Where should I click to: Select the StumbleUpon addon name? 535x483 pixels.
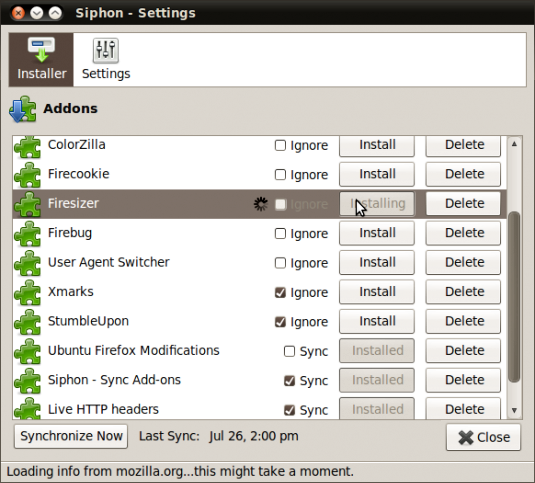[x=88, y=321]
